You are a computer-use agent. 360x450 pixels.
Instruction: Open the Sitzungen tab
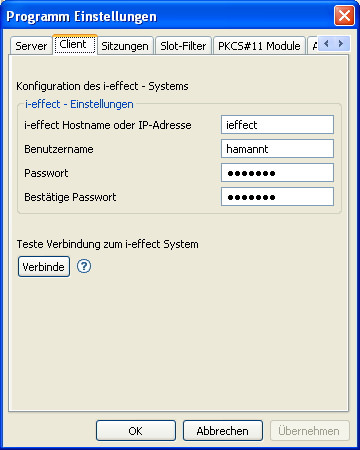[125, 46]
